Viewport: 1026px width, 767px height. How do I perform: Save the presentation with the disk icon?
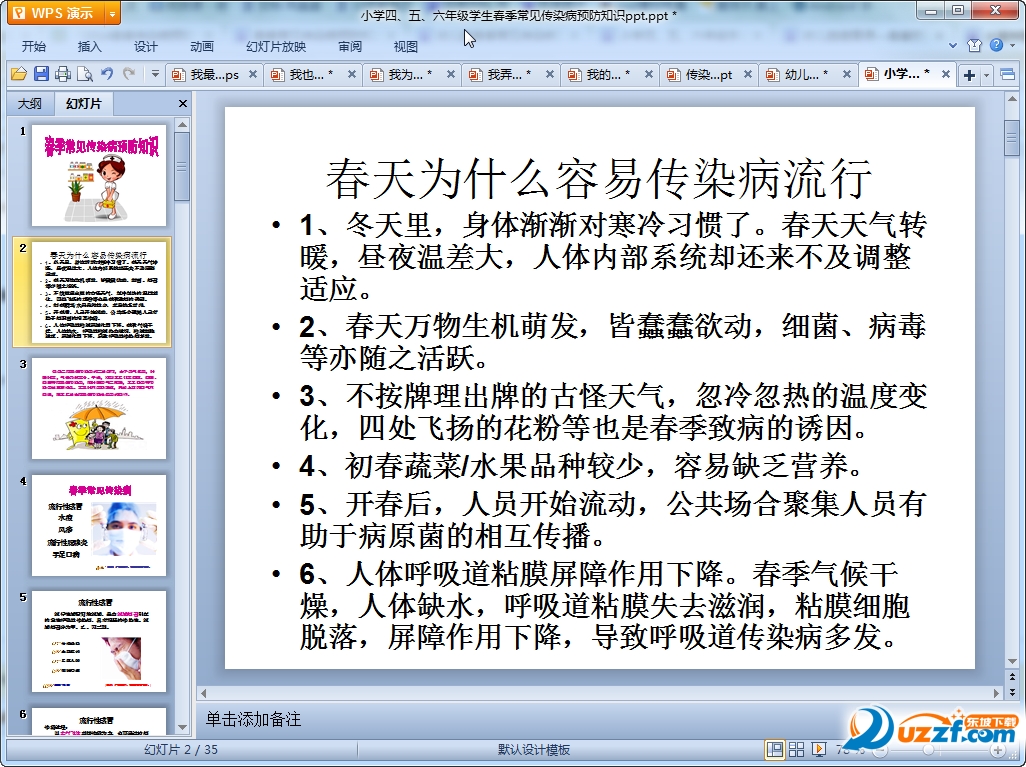pos(41,74)
